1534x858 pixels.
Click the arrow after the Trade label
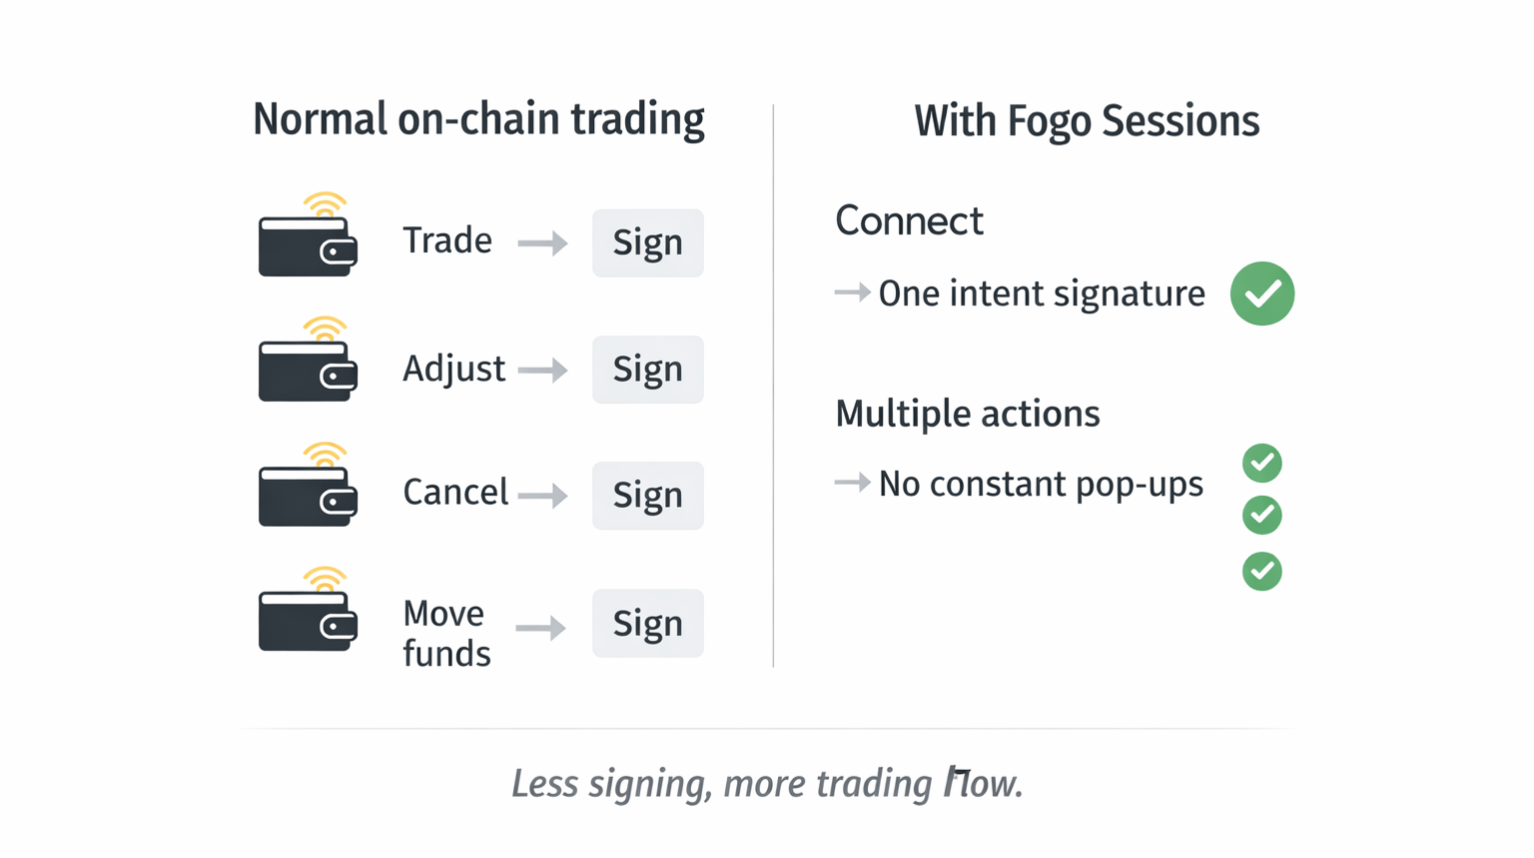point(542,243)
